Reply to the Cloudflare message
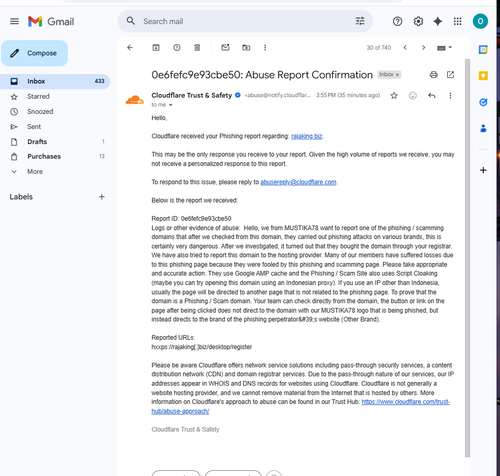The height and width of the screenshot is (476, 500). pos(432,96)
